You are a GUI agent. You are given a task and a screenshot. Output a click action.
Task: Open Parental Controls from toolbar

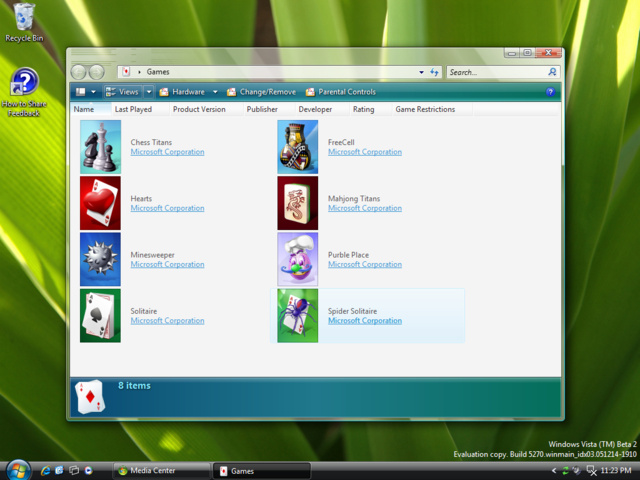pyautogui.click(x=340, y=92)
